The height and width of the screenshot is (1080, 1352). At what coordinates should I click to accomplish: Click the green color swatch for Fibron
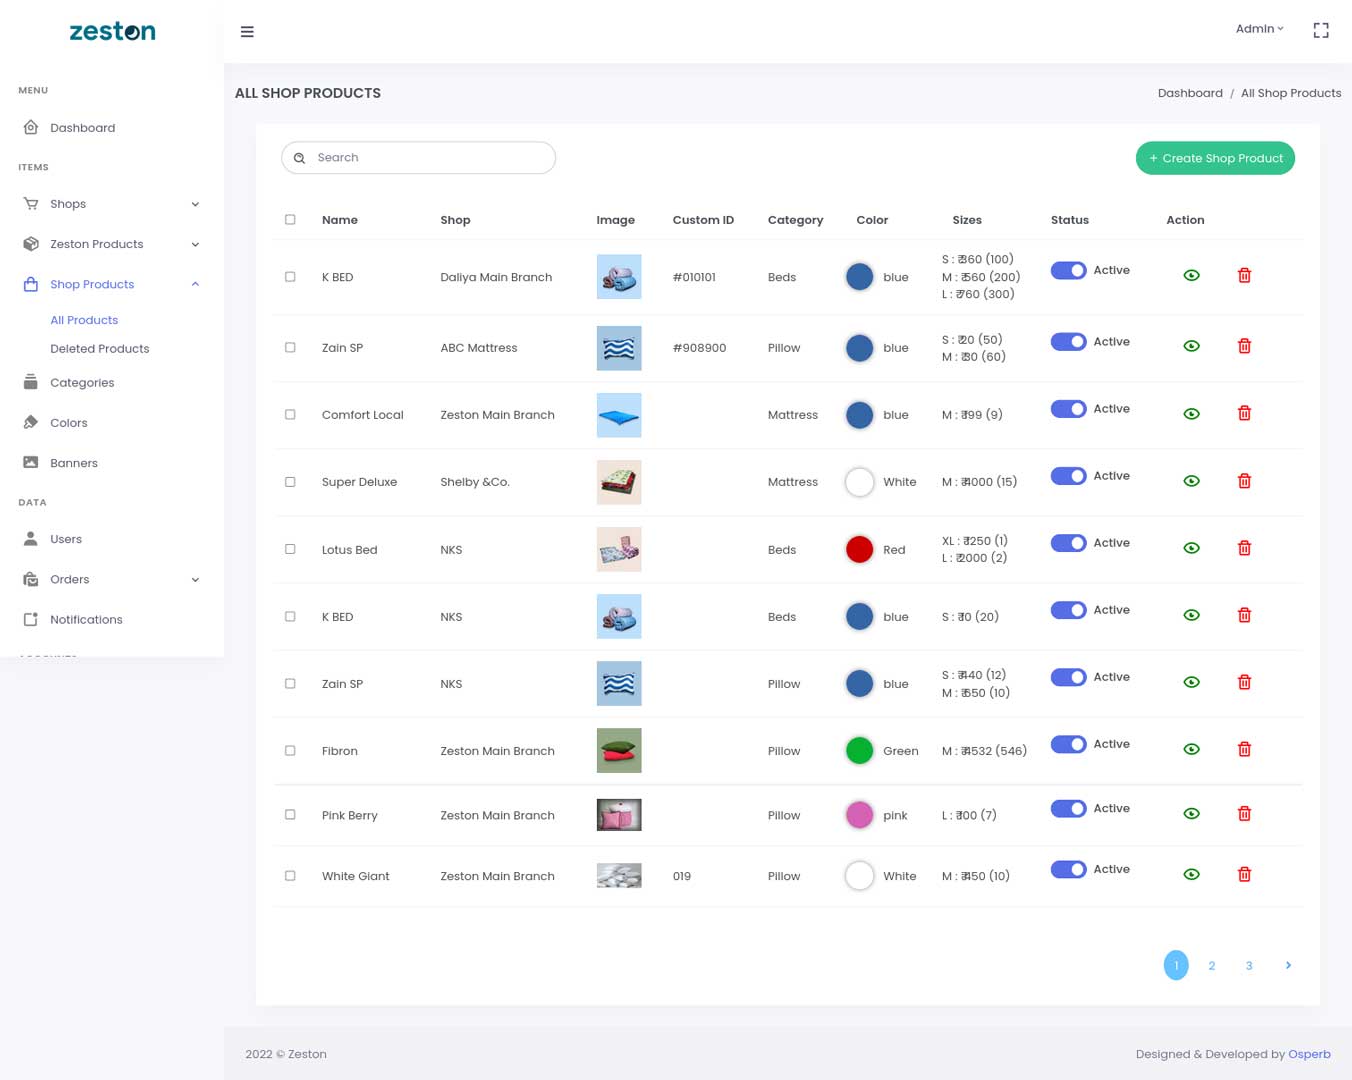coord(860,750)
